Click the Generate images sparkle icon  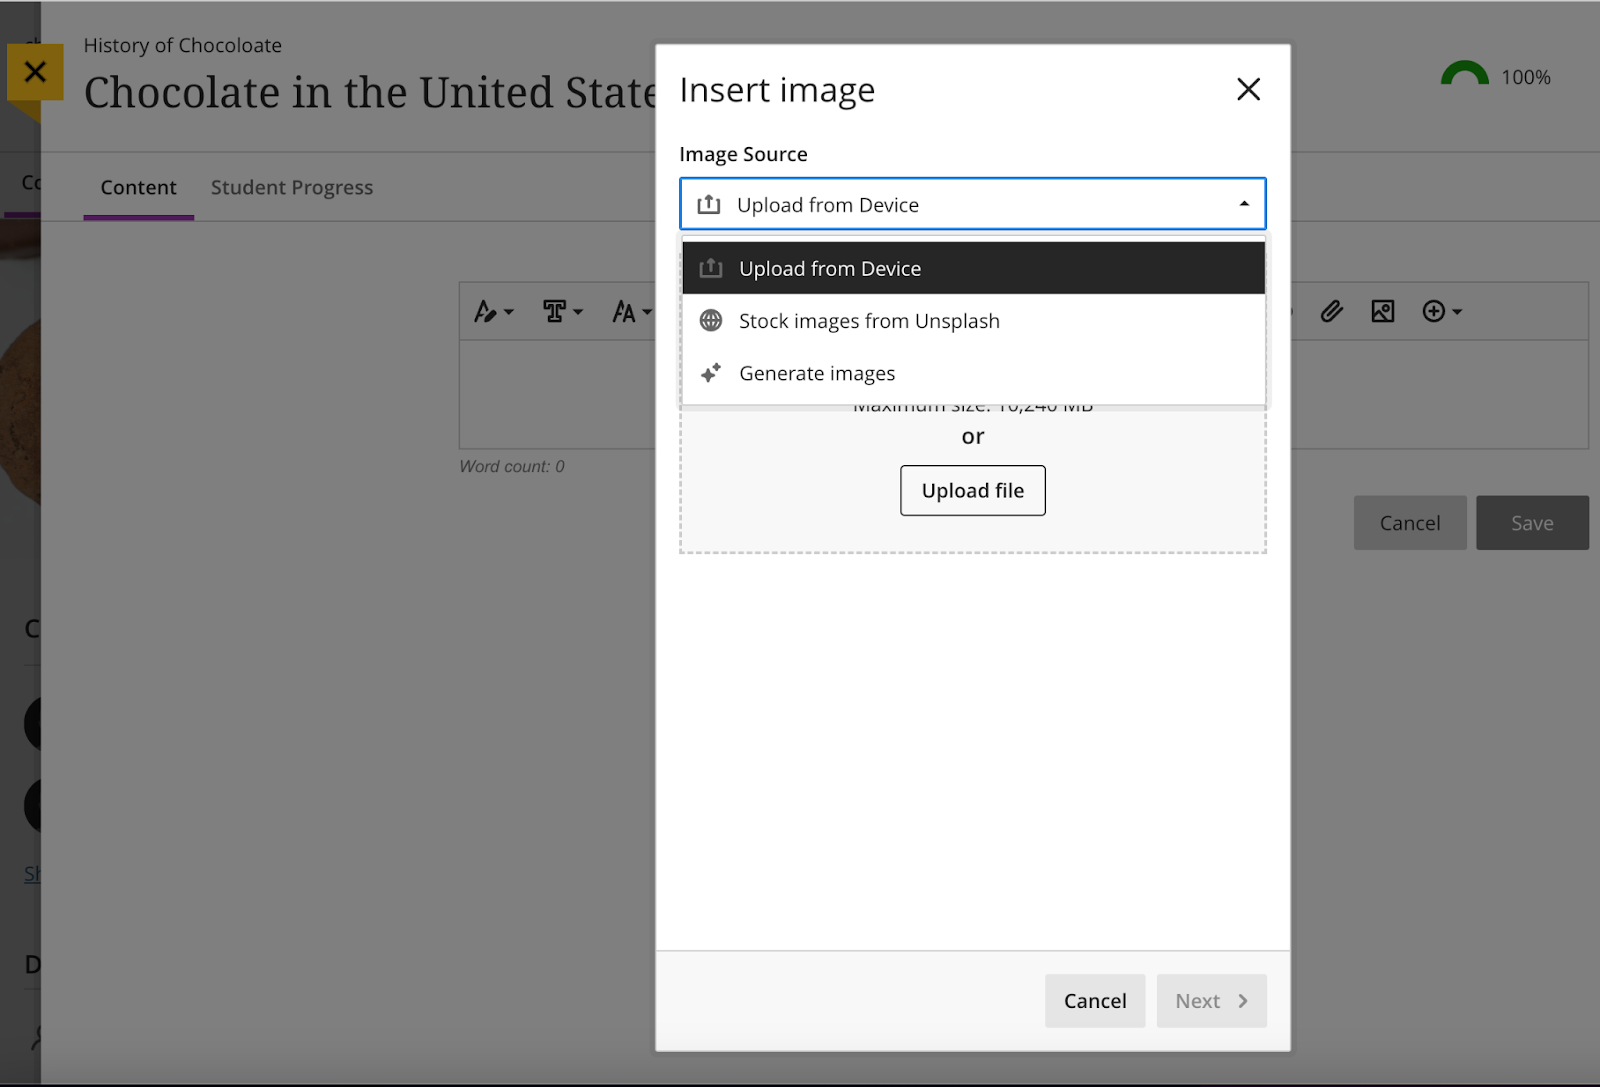point(711,373)
